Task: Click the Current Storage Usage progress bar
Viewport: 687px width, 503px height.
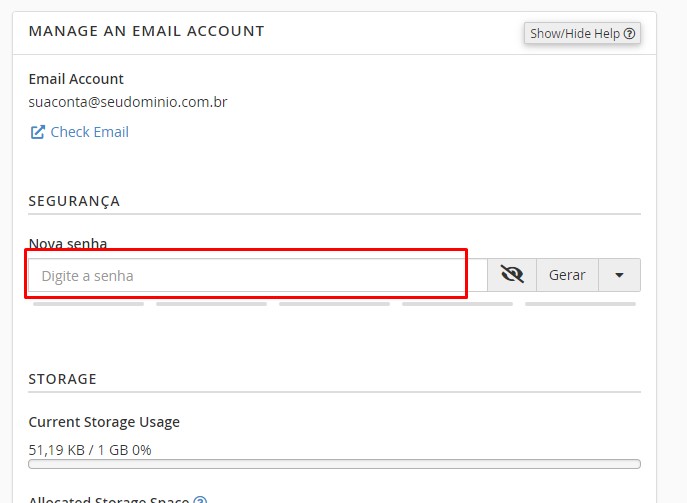Action: point(334,464)
